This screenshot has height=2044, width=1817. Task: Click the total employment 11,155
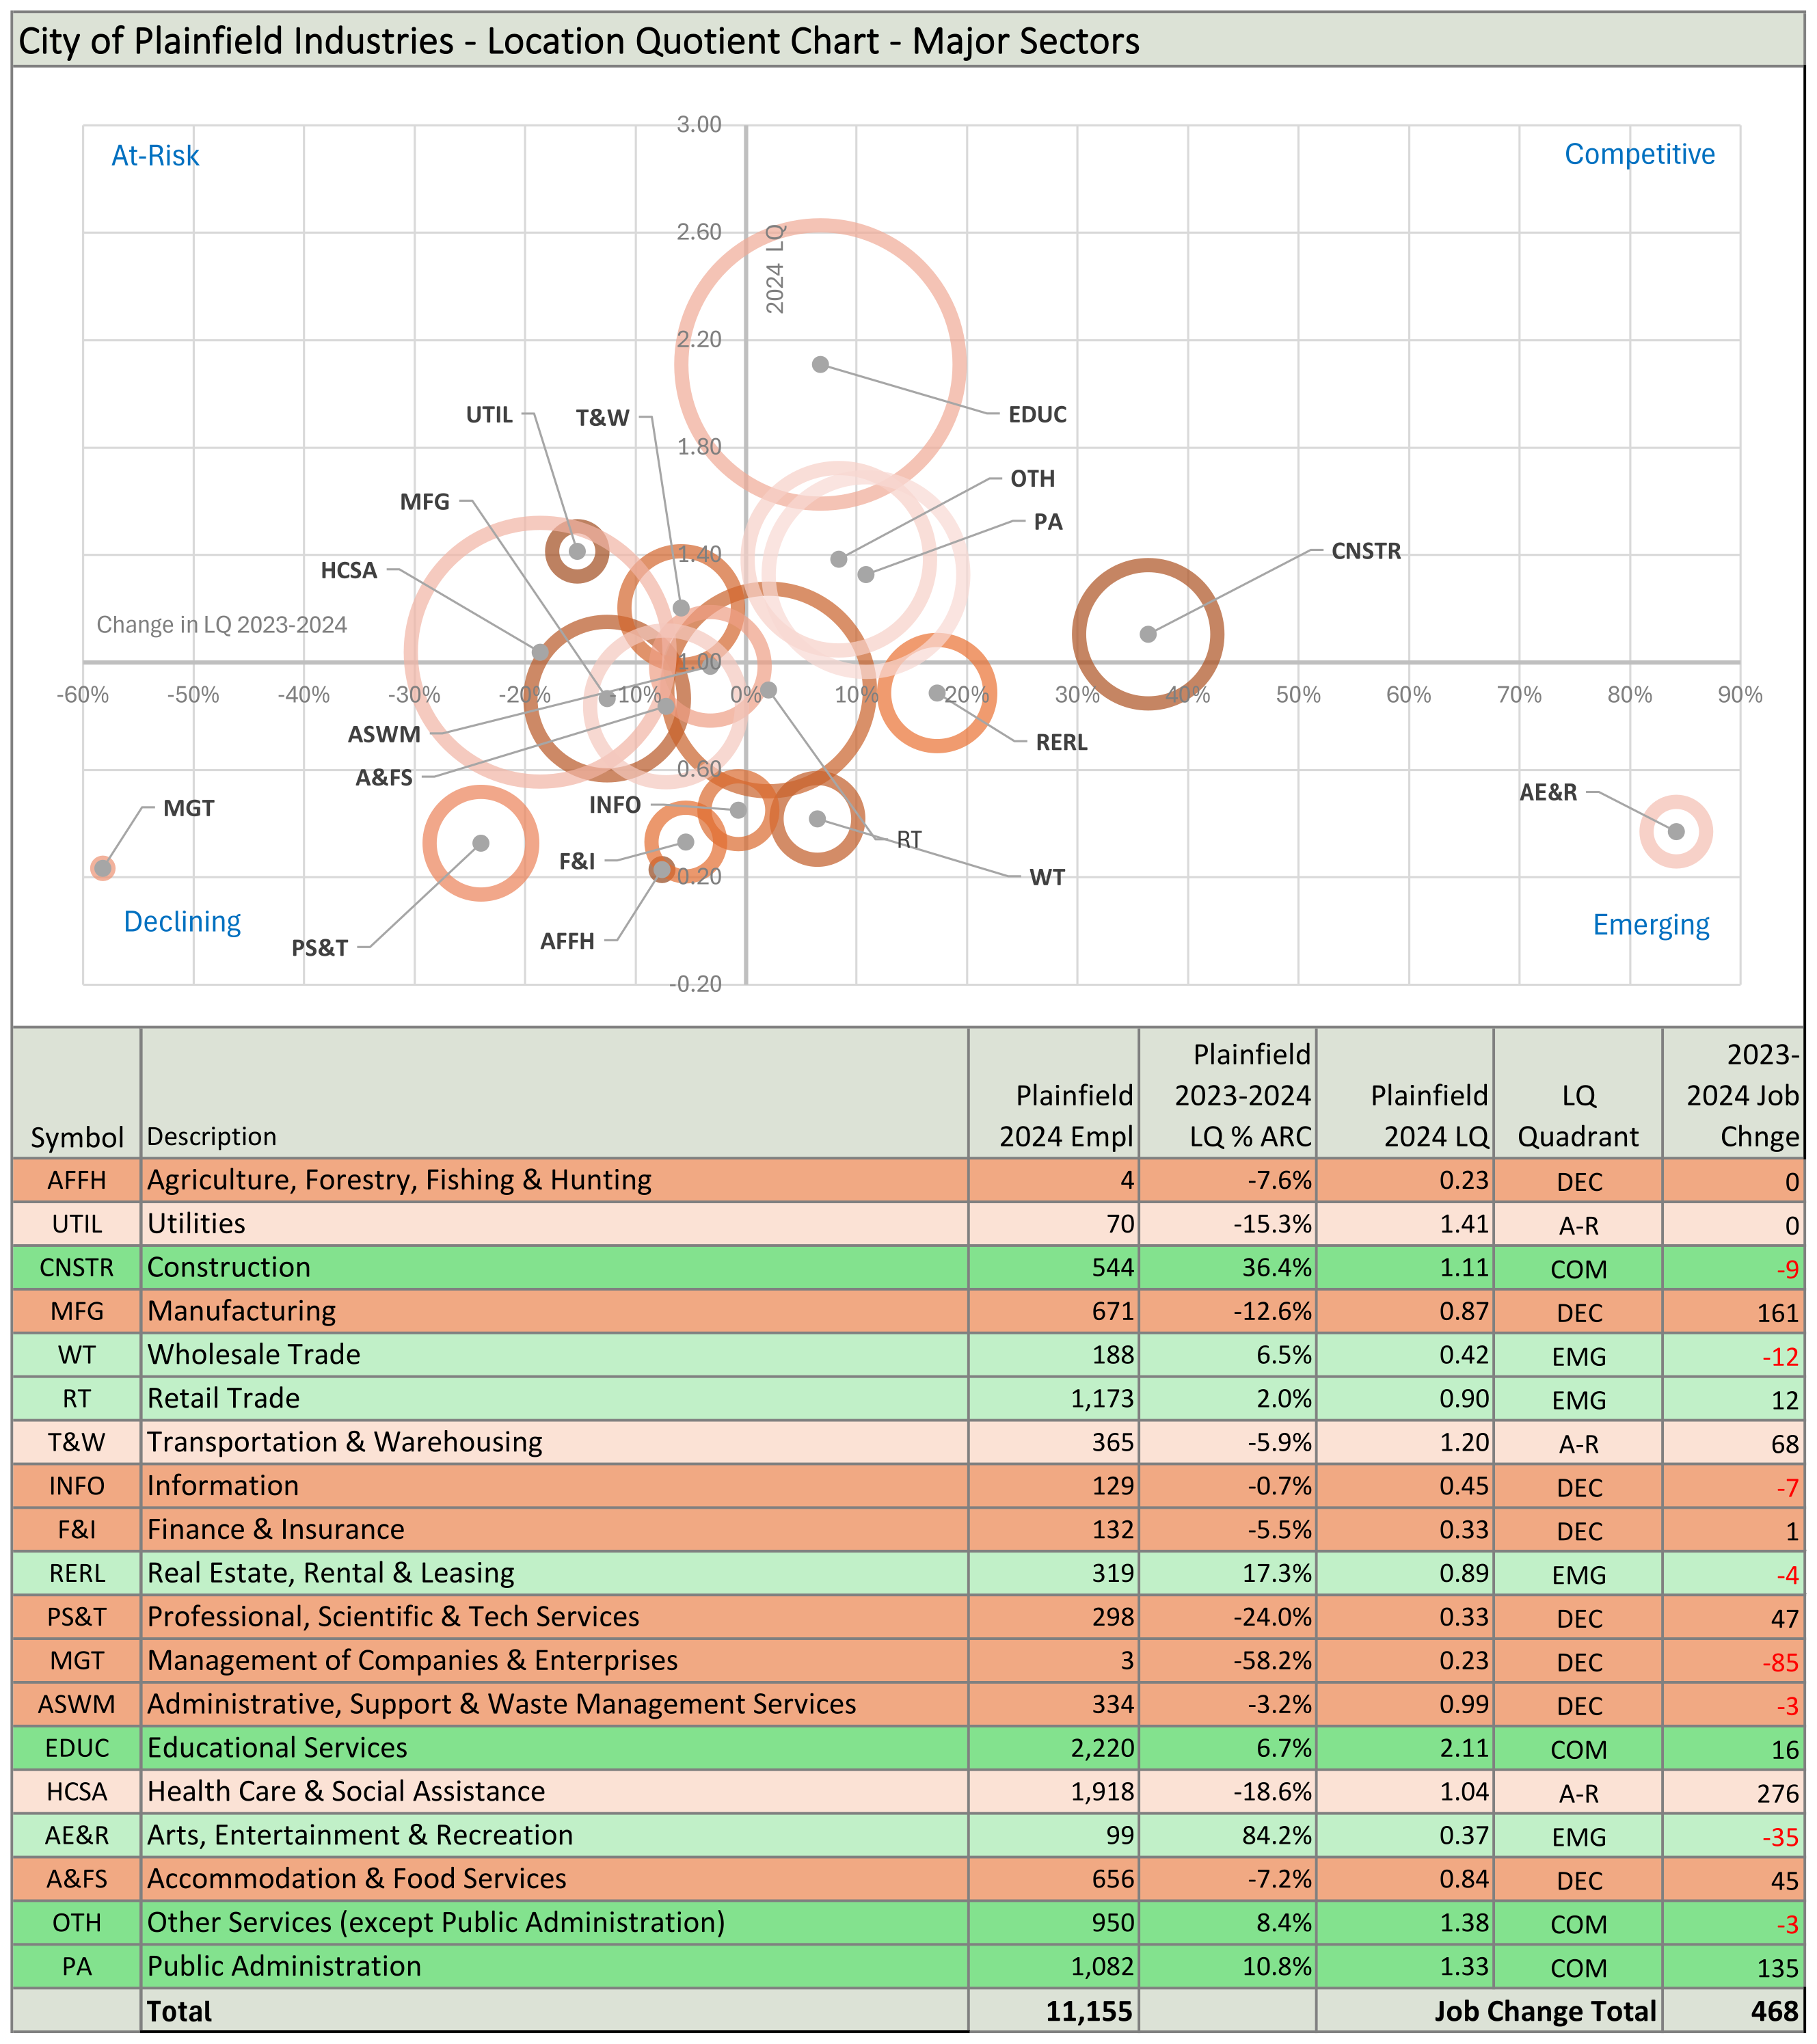1089,2011
